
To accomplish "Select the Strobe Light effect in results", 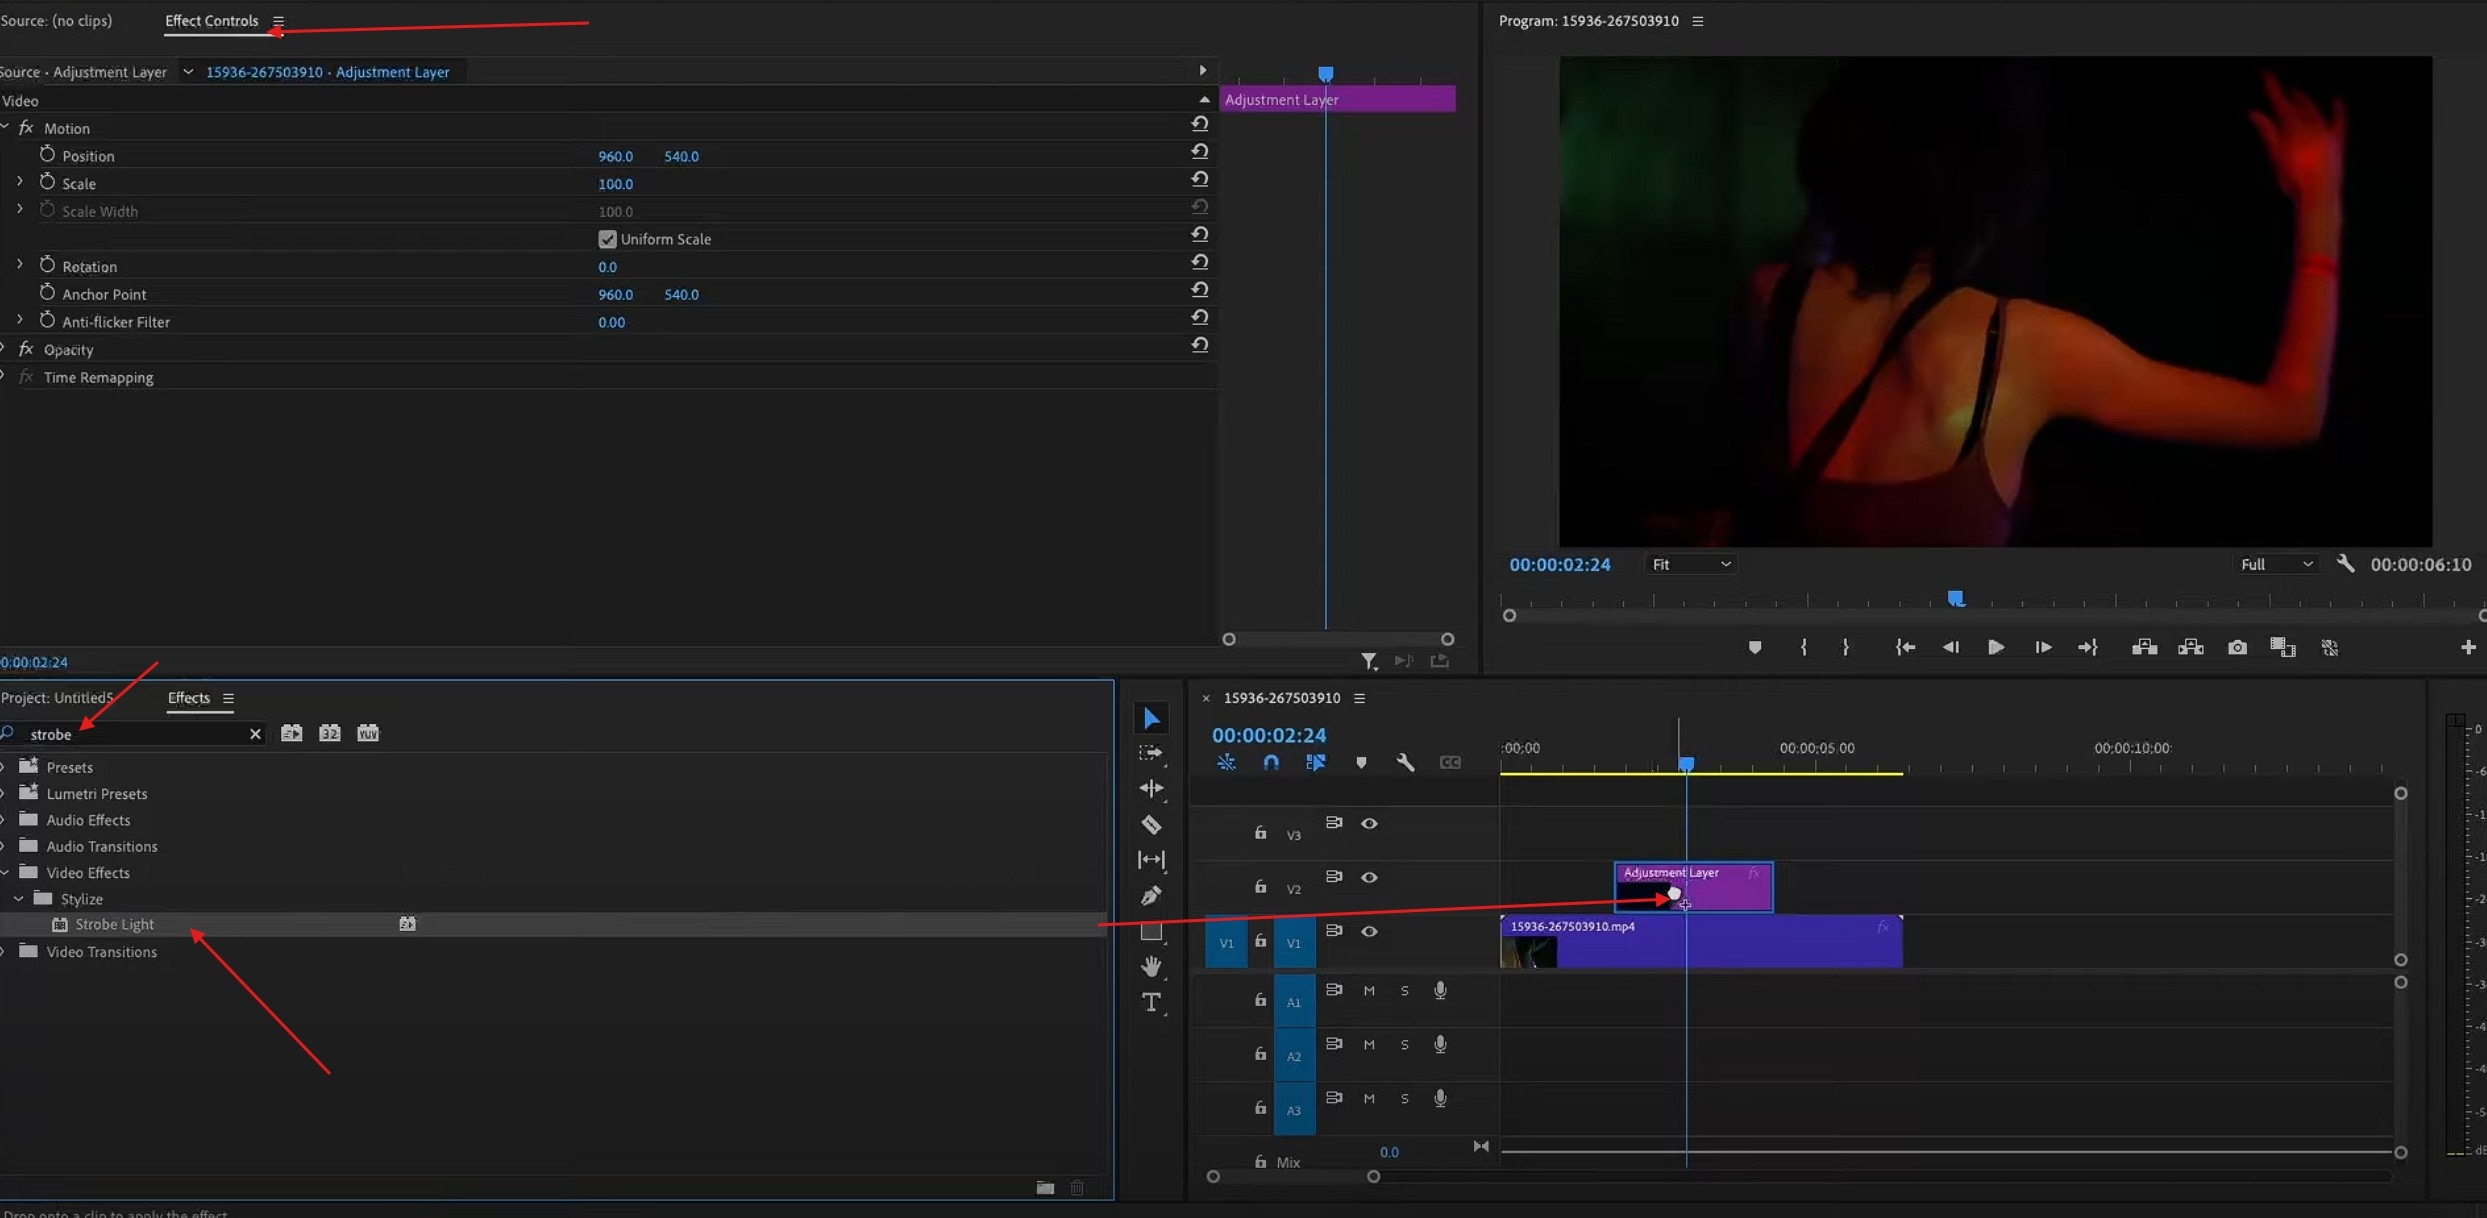I will click(x=115, y=924).
